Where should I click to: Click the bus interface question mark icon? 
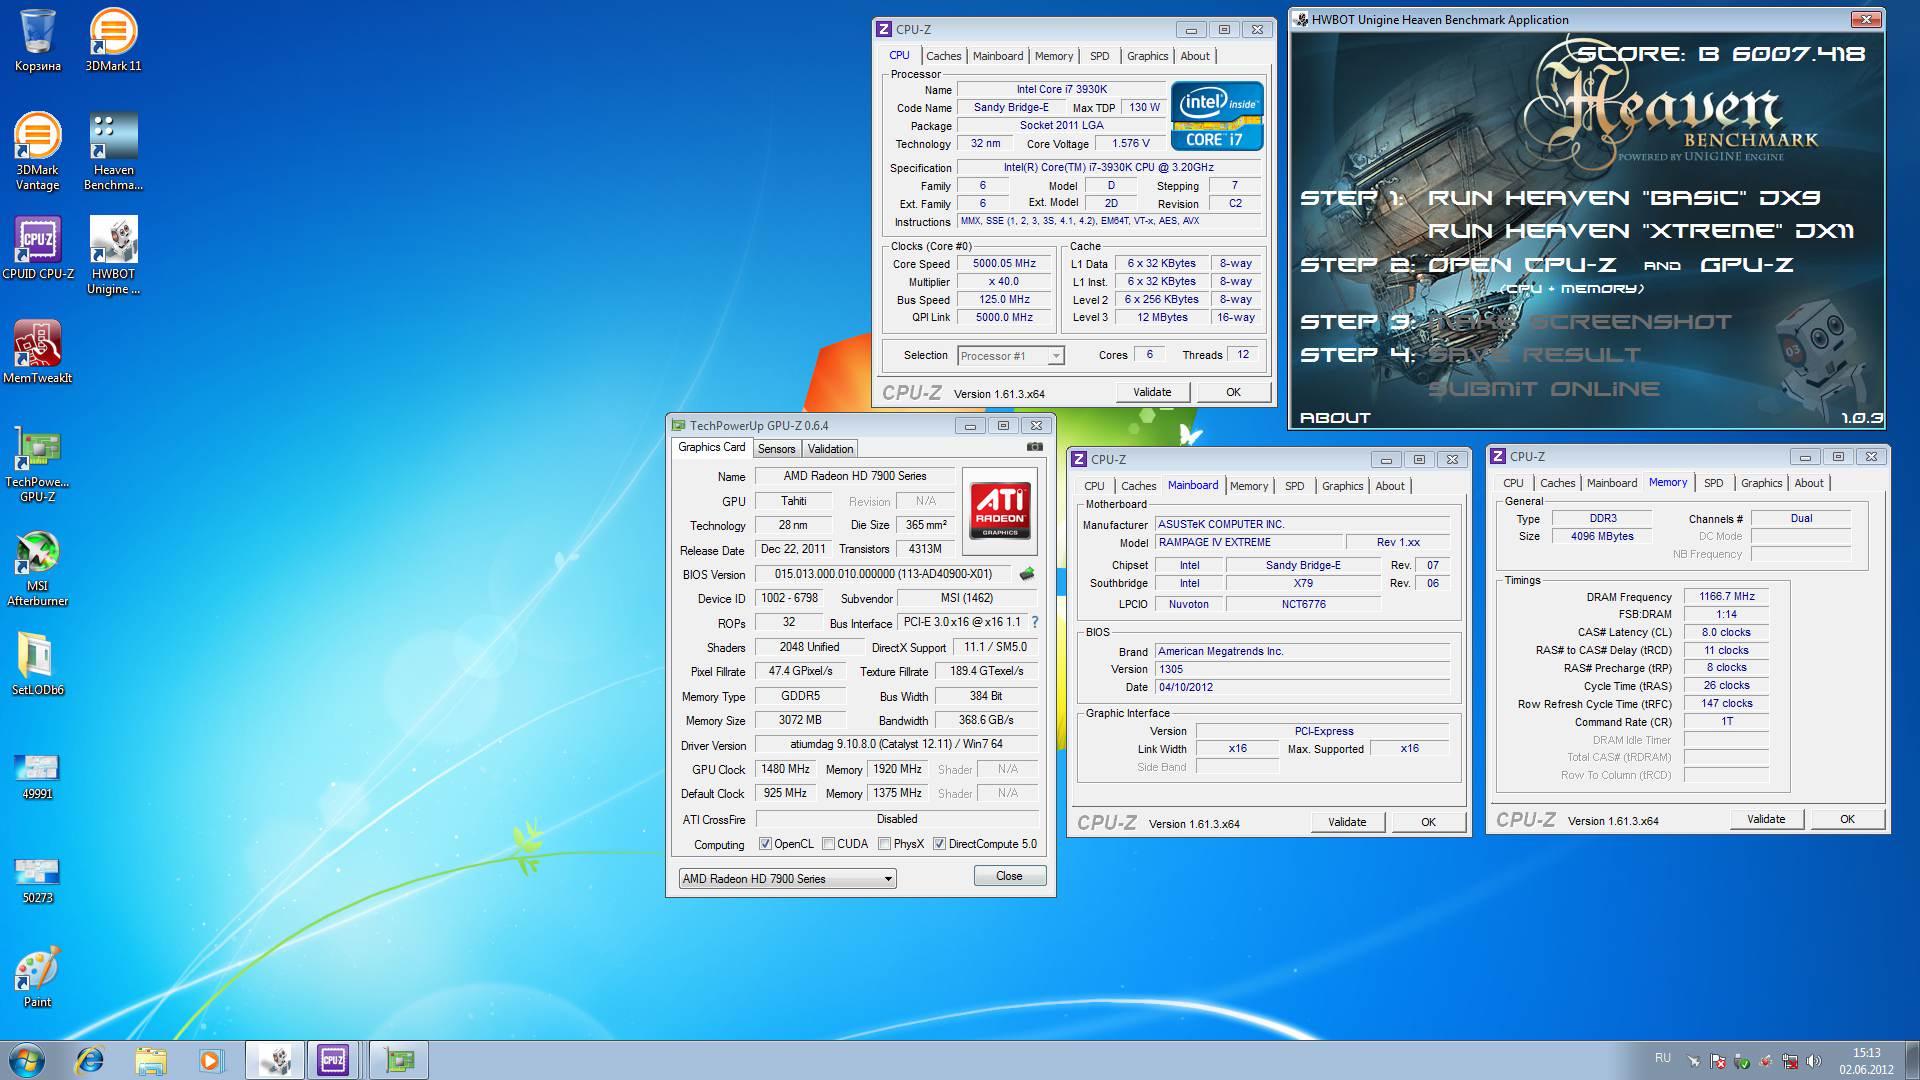pos(1035,622)
